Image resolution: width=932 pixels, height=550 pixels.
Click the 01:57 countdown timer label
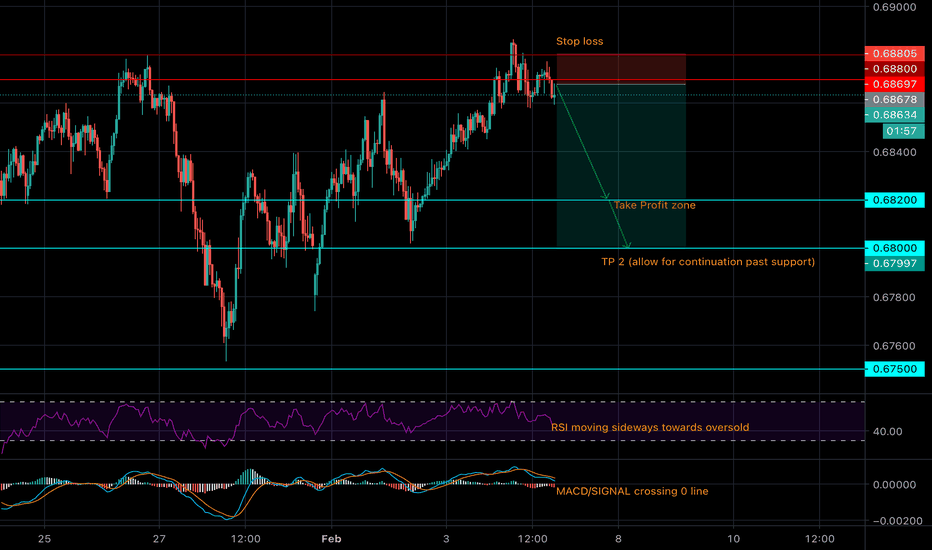(x=903, y=131)
